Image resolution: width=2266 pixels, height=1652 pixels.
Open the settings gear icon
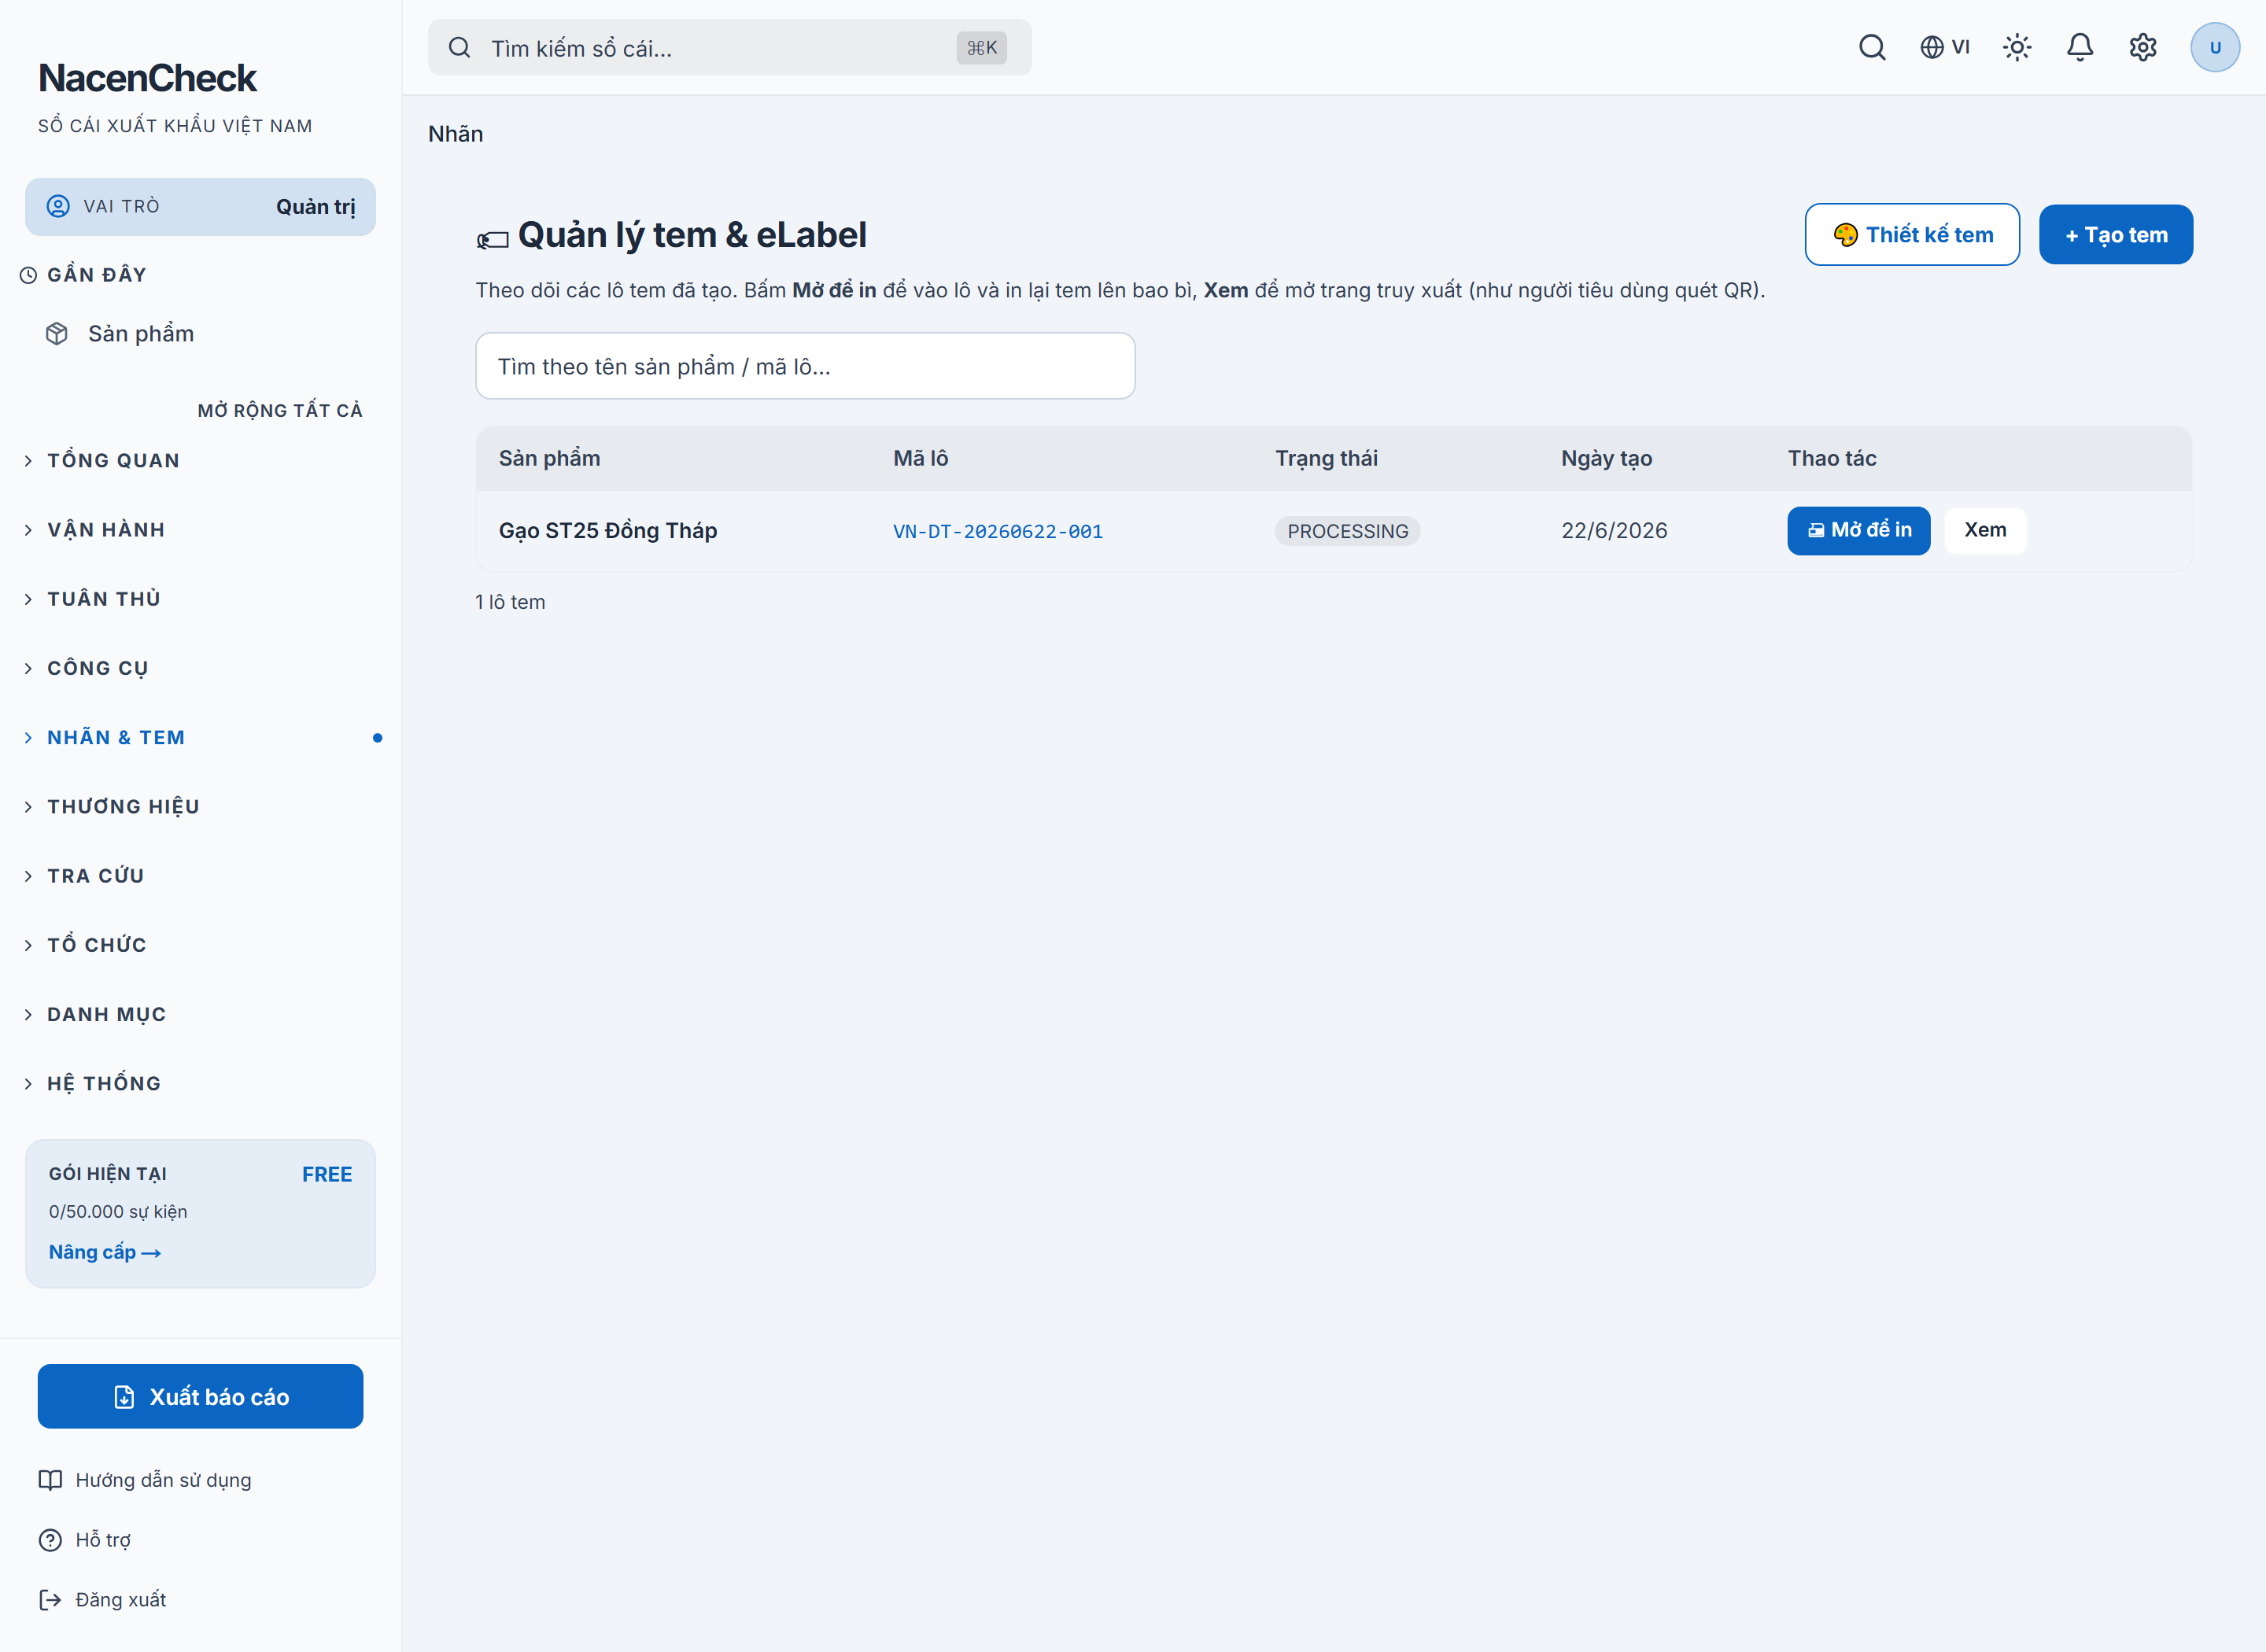(2143, 47)
